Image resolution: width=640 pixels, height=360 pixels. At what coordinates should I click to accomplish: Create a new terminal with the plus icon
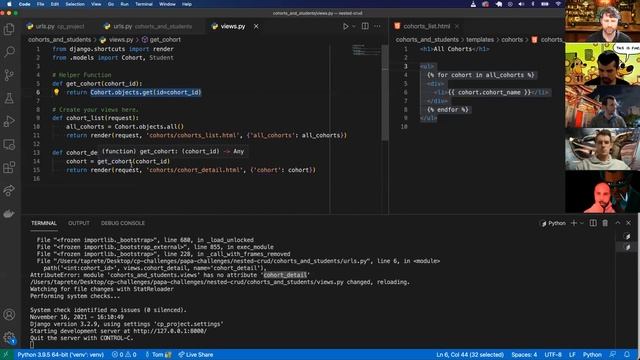574,223
